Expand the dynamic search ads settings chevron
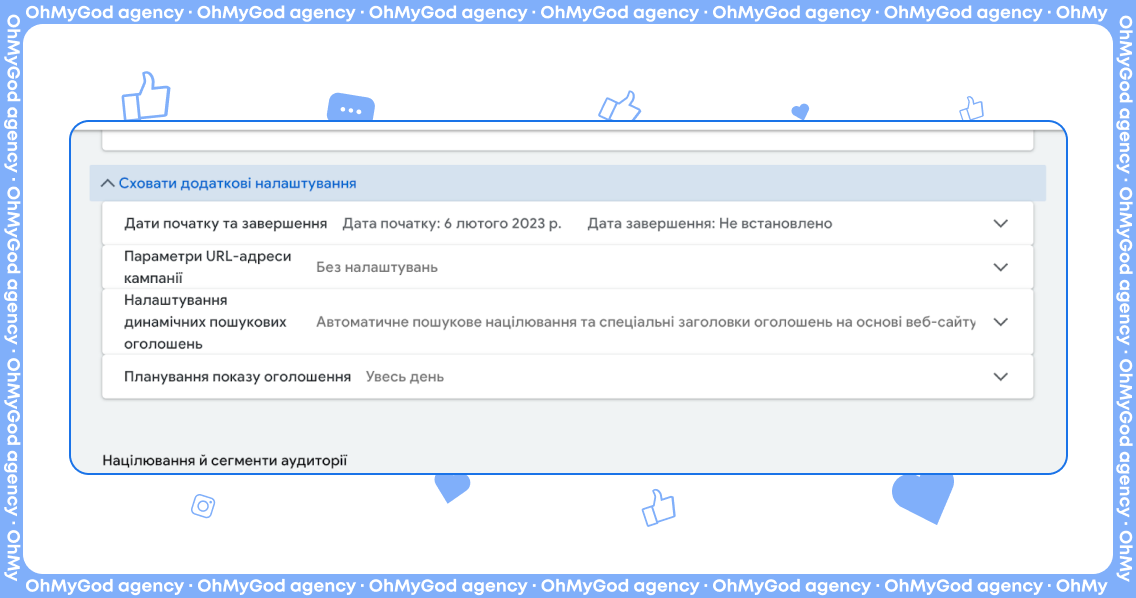This screenshot has width=1136, height=598. click(1000, 322)
